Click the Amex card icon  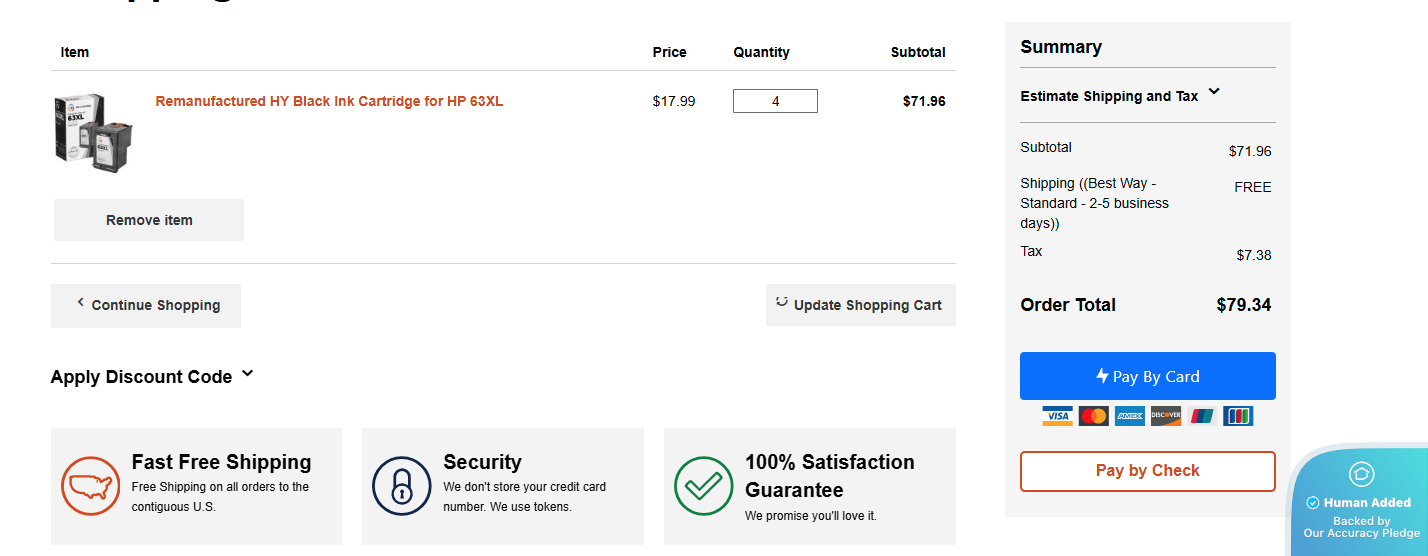tap(1130, 416)
